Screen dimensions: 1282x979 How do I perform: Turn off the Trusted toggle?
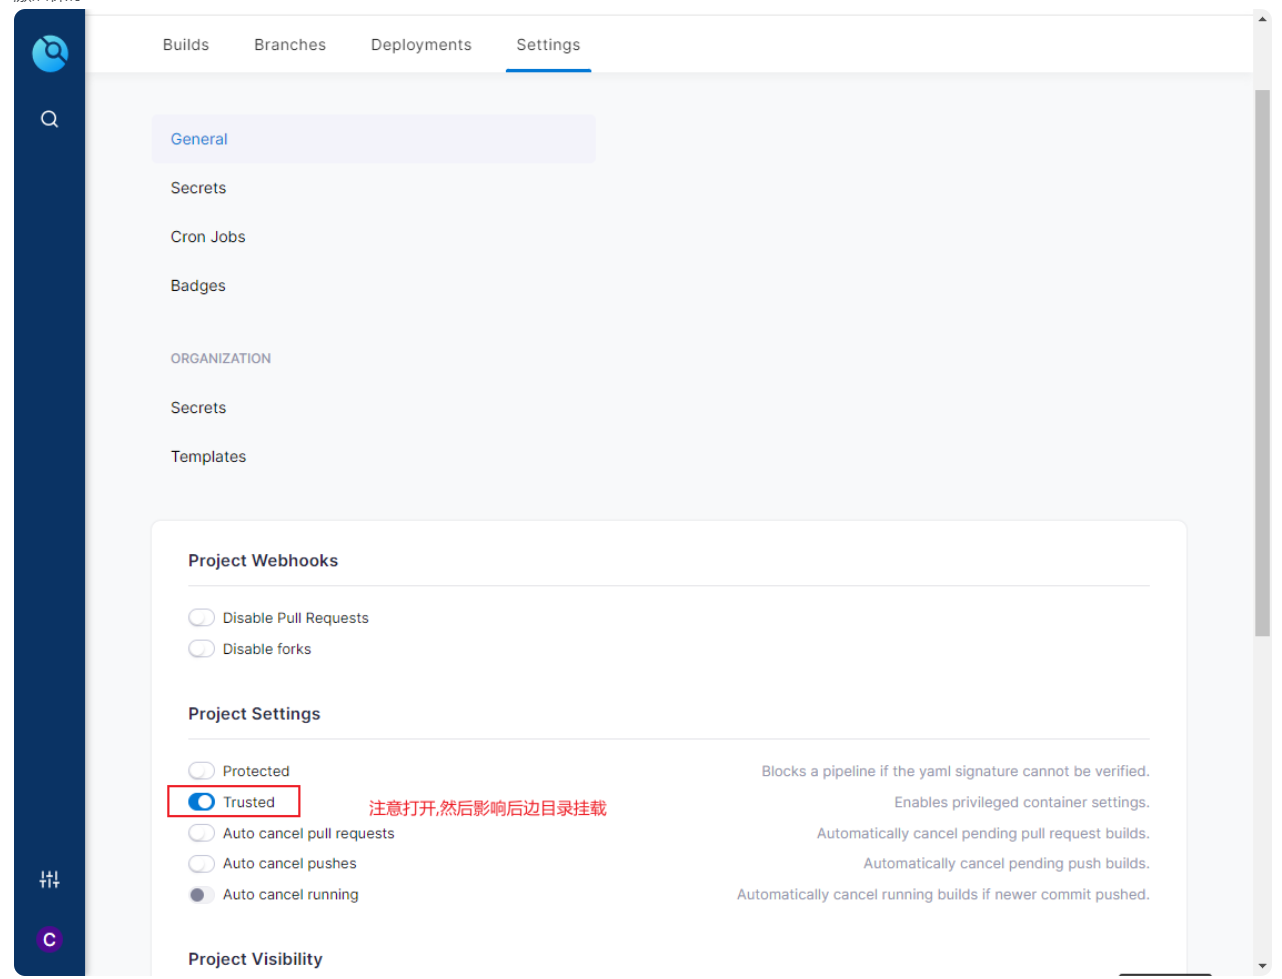202,802
